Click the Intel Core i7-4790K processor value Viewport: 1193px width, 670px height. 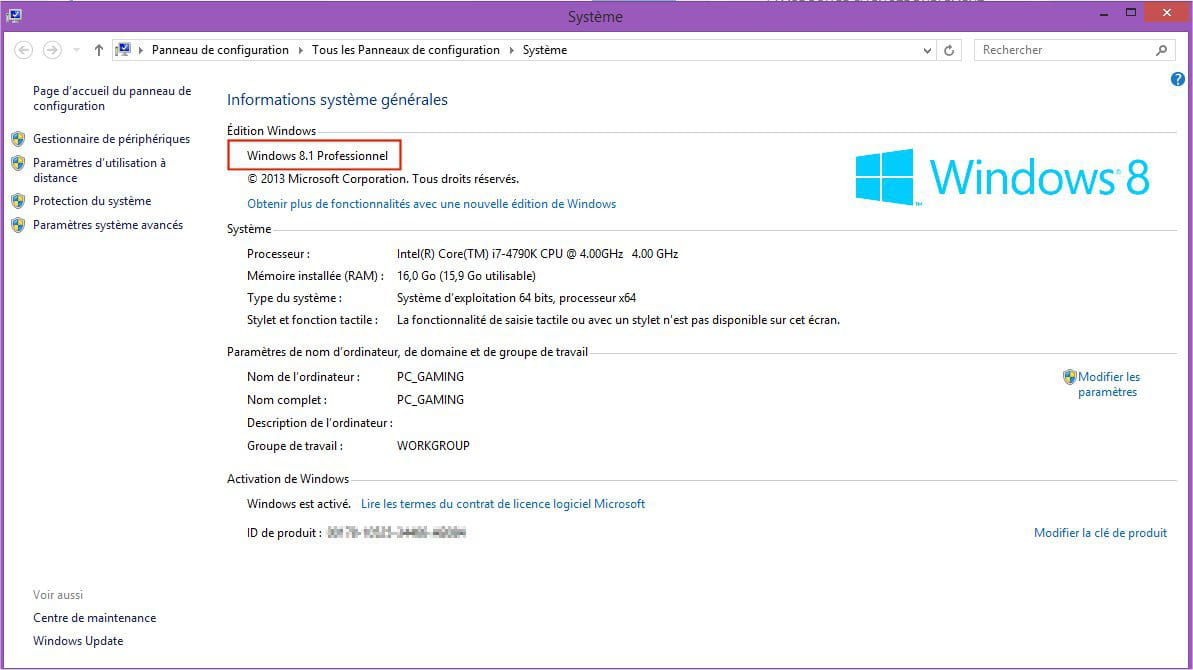point(537,254)
